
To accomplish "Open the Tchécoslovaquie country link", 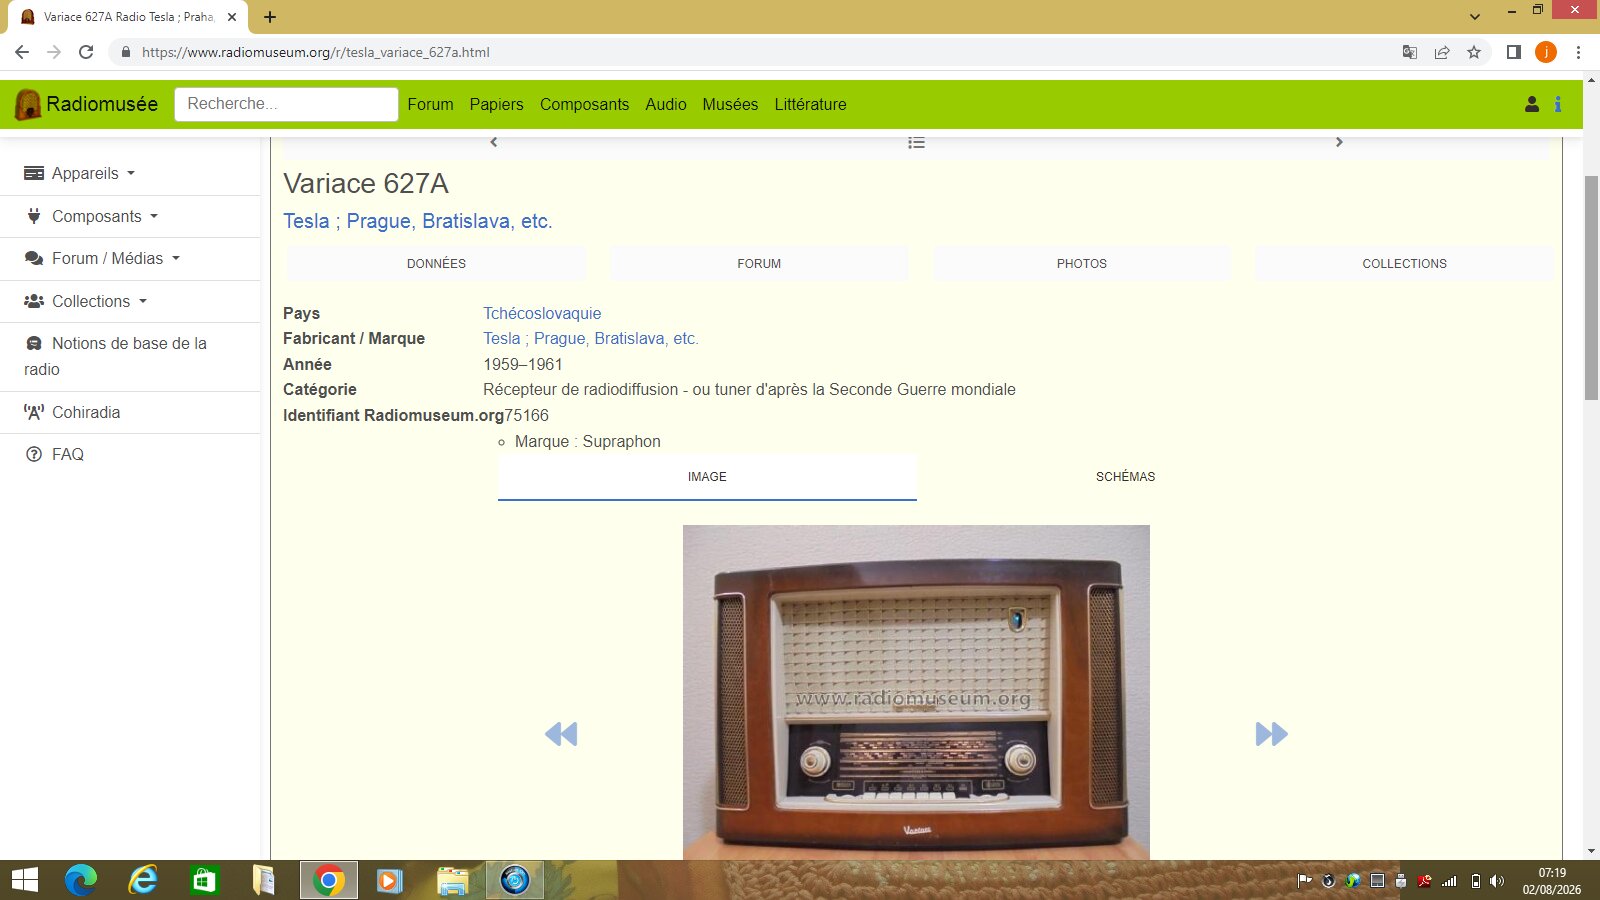I will (x=542, y=313).
